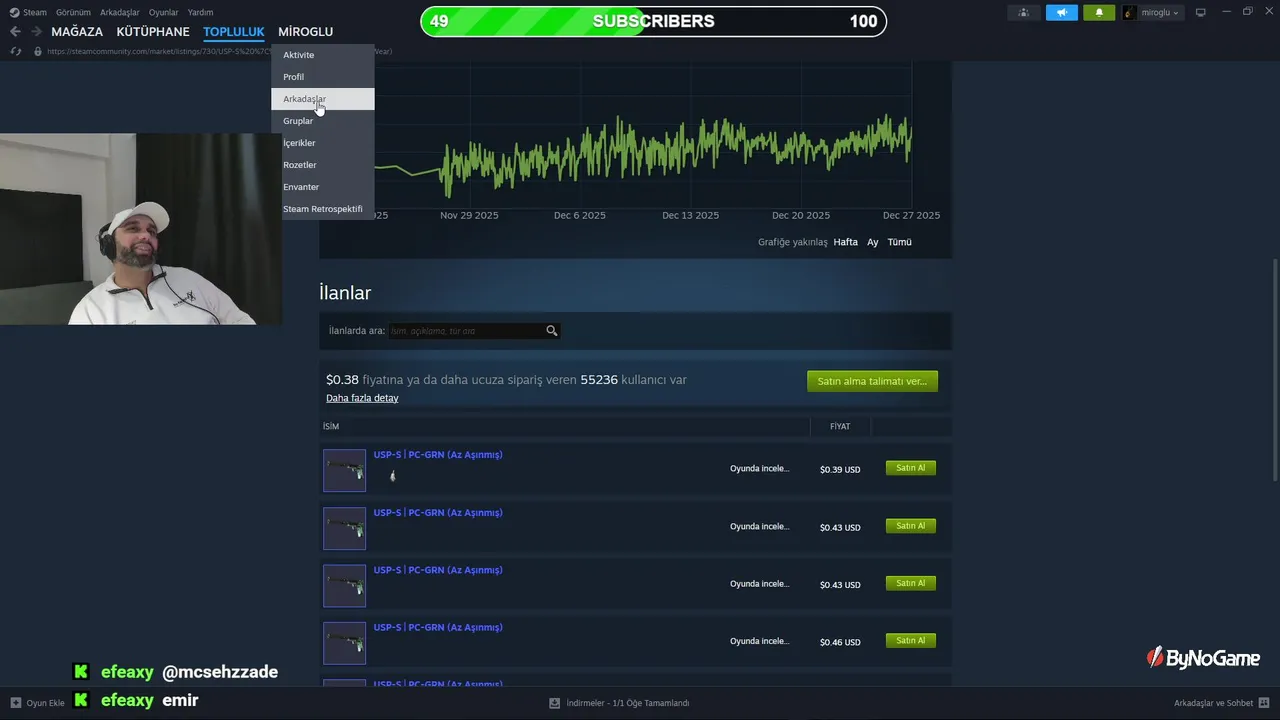Open the USP-S PC-GRN listing priced $0.46
The height and width of the screenshot is (720, 1280).
(438, 628)
